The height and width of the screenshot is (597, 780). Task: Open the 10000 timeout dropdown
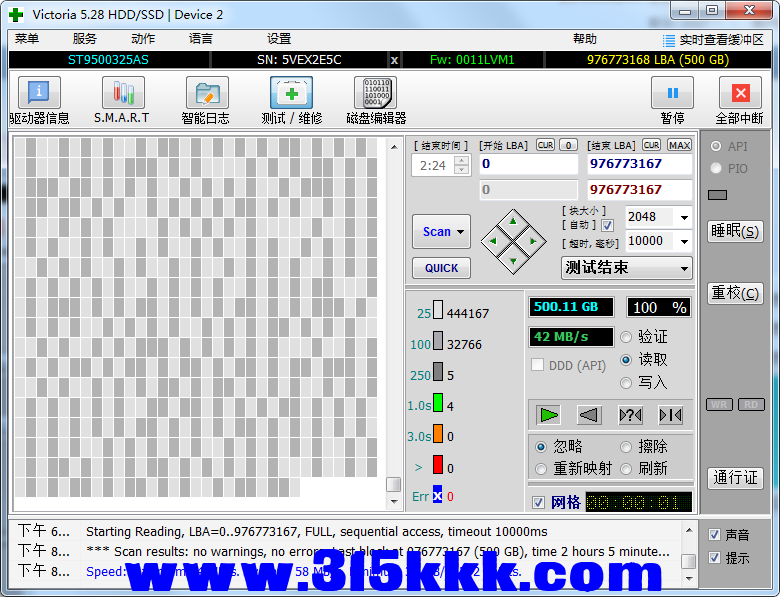(684, 241)
